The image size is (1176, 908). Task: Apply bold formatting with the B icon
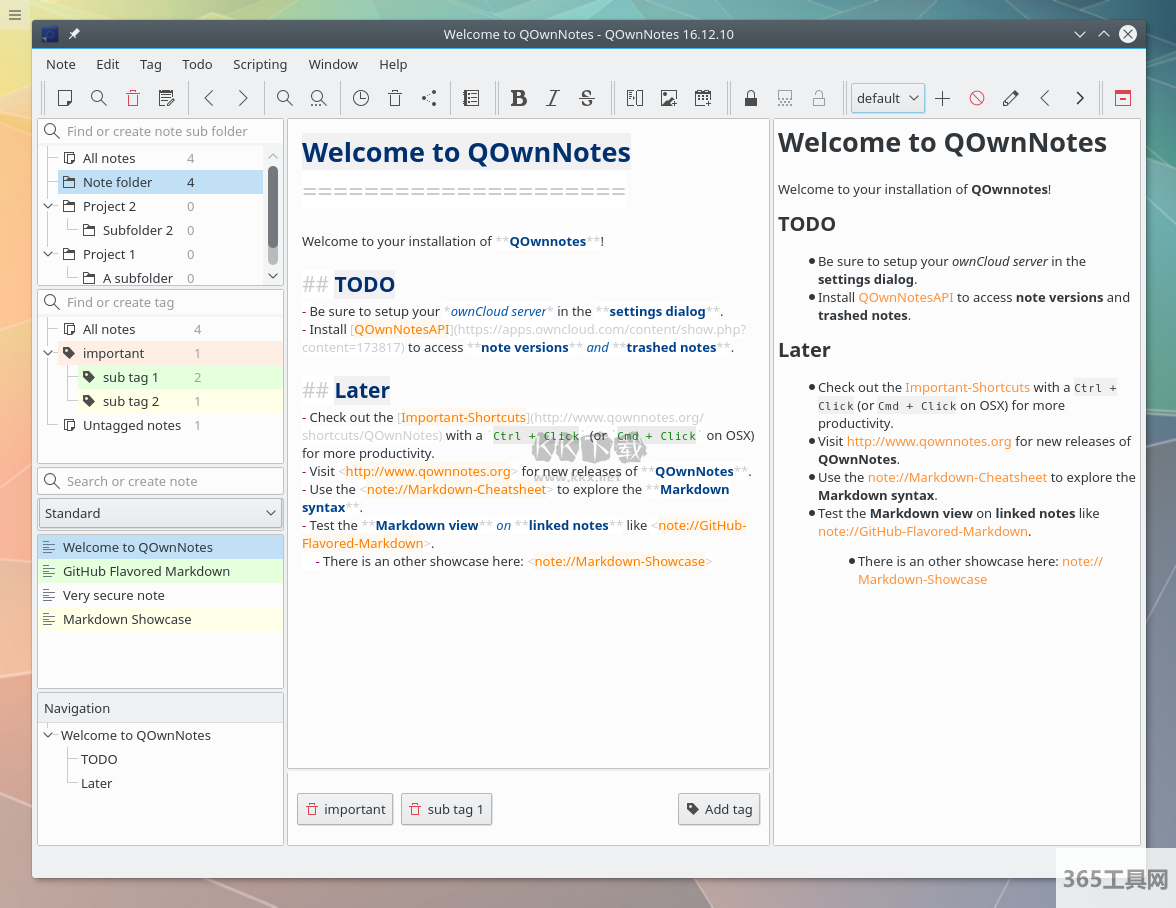click(x=518, y=98)
